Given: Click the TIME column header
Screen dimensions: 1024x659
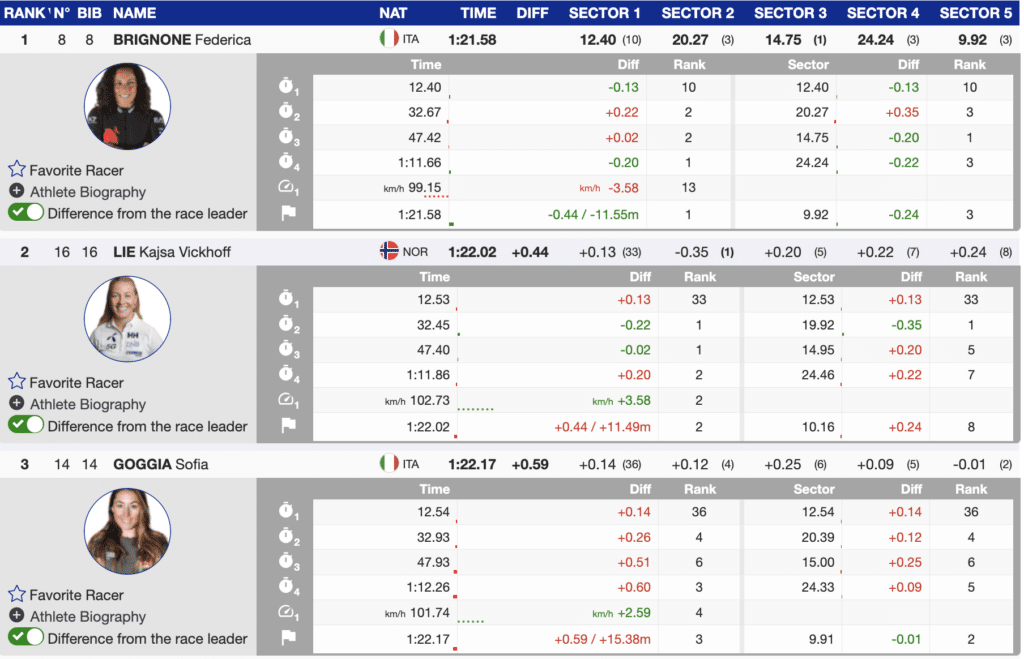Looking at the screenshot, I should (478, 13).
